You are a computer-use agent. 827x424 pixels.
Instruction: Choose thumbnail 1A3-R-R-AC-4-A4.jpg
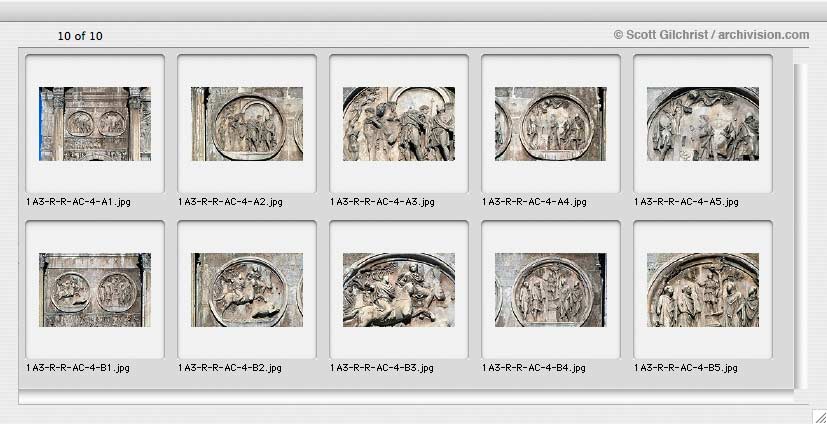pyautogui.click(x=551, y=124)
